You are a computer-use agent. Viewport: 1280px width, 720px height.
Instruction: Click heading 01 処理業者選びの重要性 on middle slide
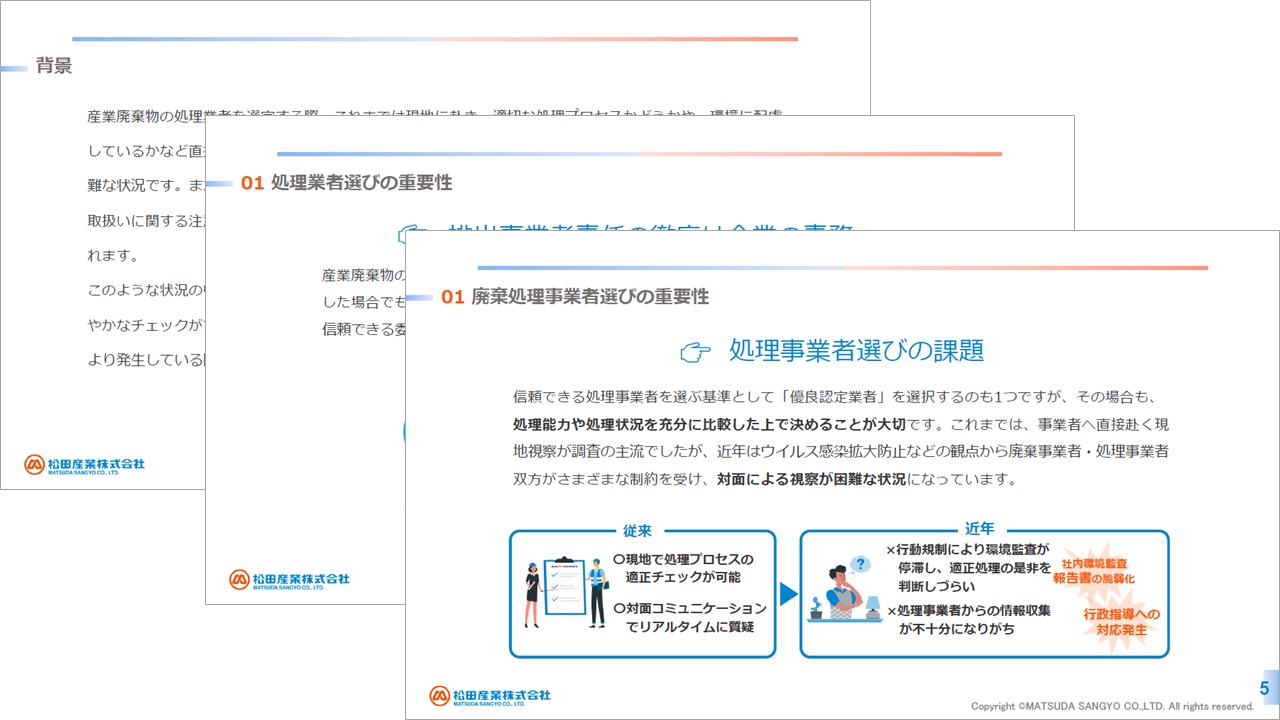347,183
